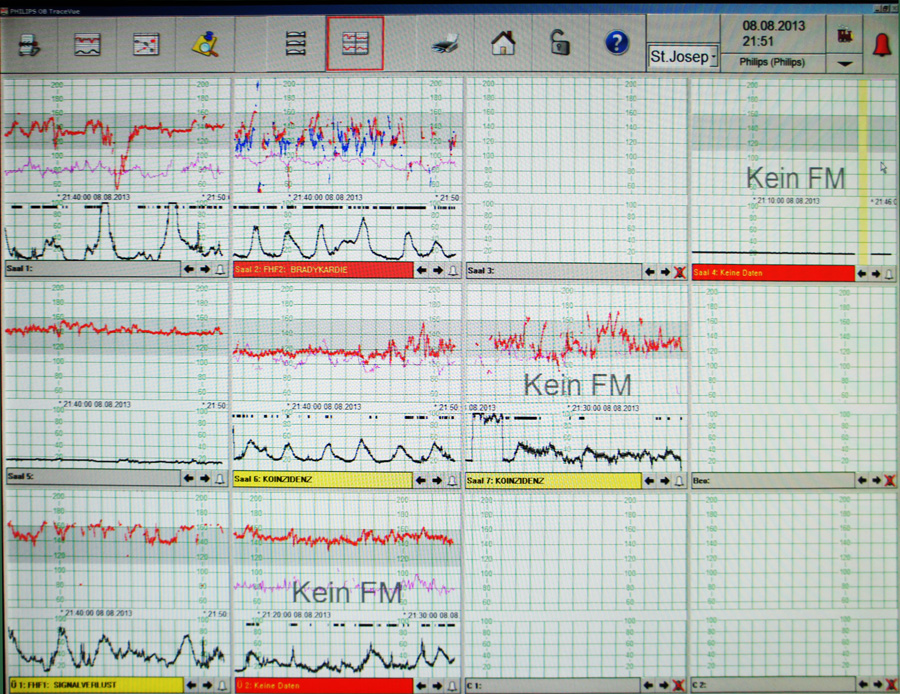The image size is (900, 694).
Task: Toggle the alarm bell for Saal 1
Action: click(221, 269)
